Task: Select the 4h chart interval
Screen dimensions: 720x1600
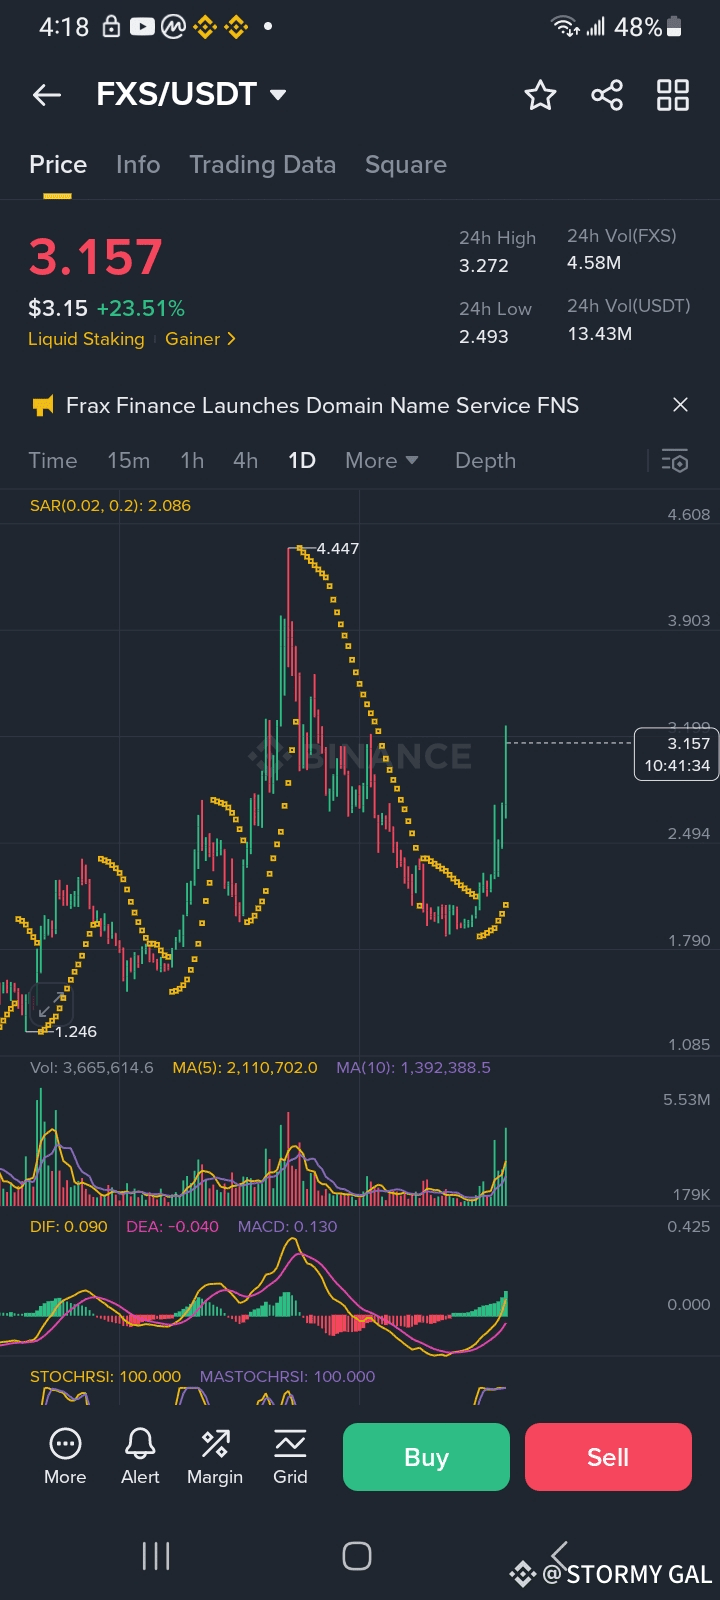Action: pyautogui.click(x=245, y=460)
